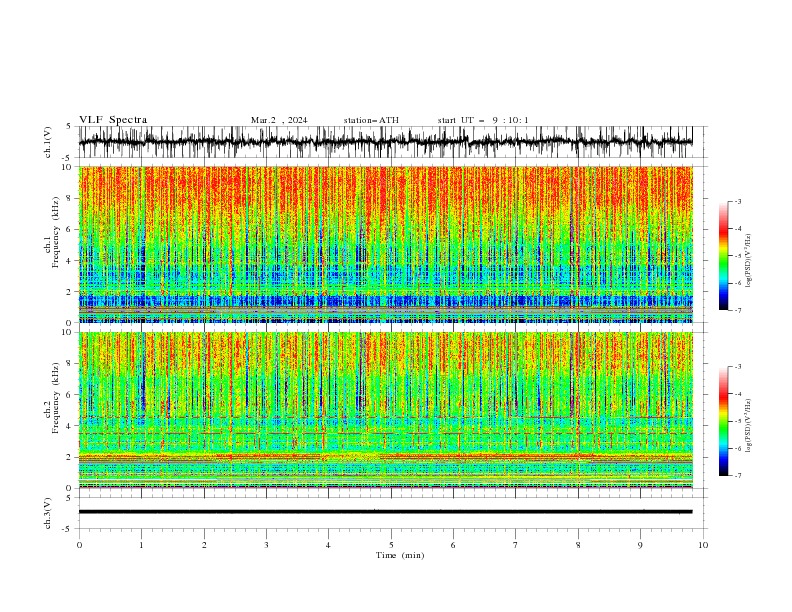Click the log(PSD) label beside upper colorbar
This screenshot has width=792, height=612.
click(748, 261)
